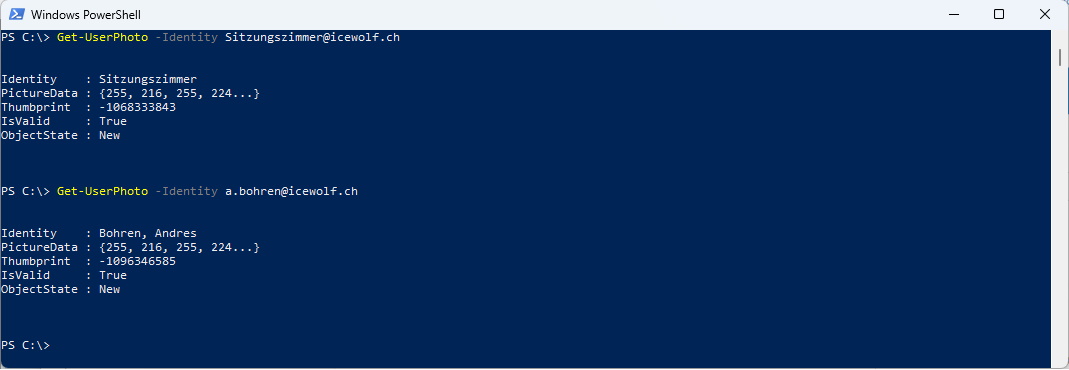Click the a.bohren@icewolf.ch address text
Viewport: 1069px width, 370px height.
tap(291, 191)
